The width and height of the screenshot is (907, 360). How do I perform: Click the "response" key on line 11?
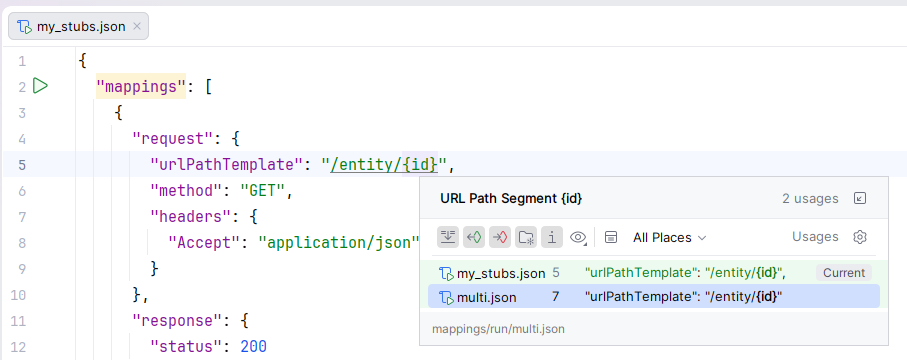click(177, 321)
